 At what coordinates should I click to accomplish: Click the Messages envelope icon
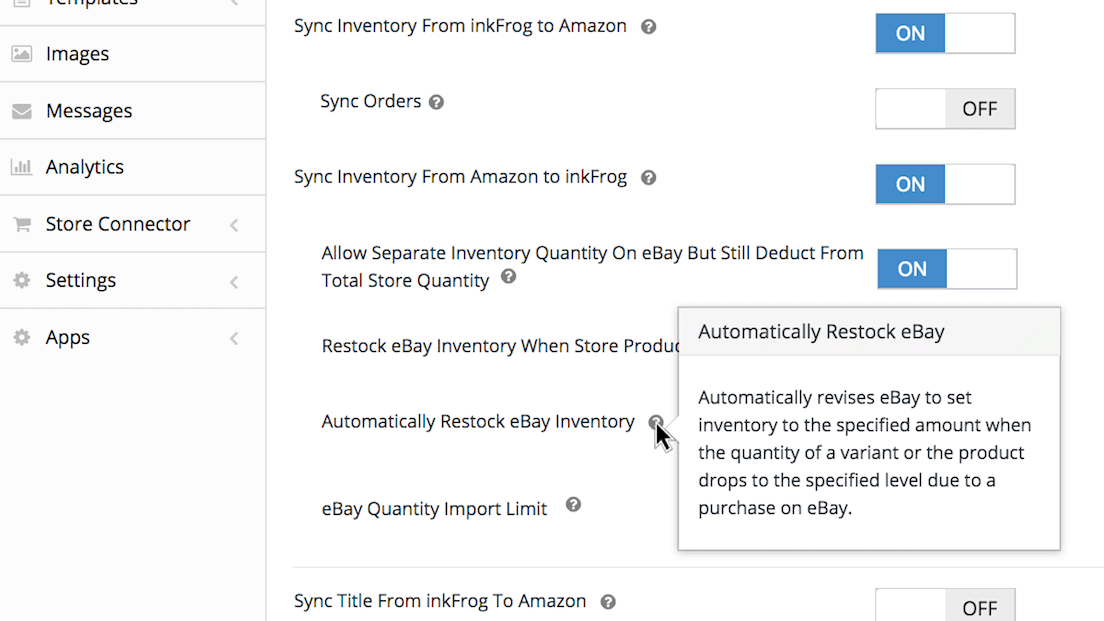pyautogui.click(x=22, y=111)
